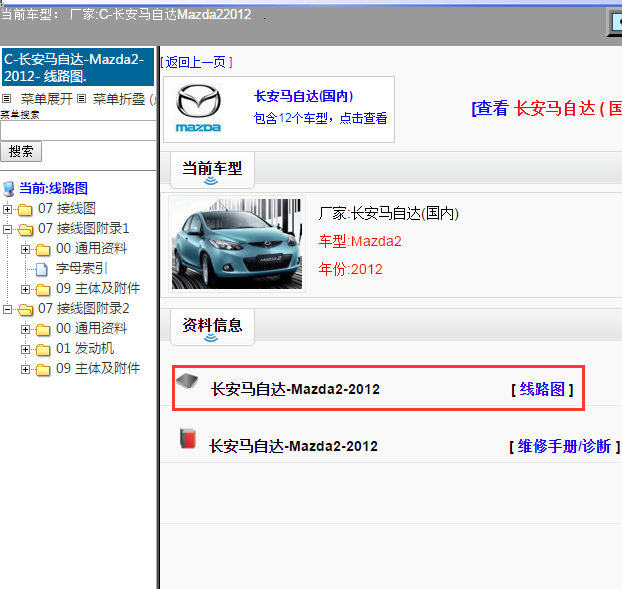
Task: Click the 搜索 button
Action: pyautogui.click(x=21, y=152)
